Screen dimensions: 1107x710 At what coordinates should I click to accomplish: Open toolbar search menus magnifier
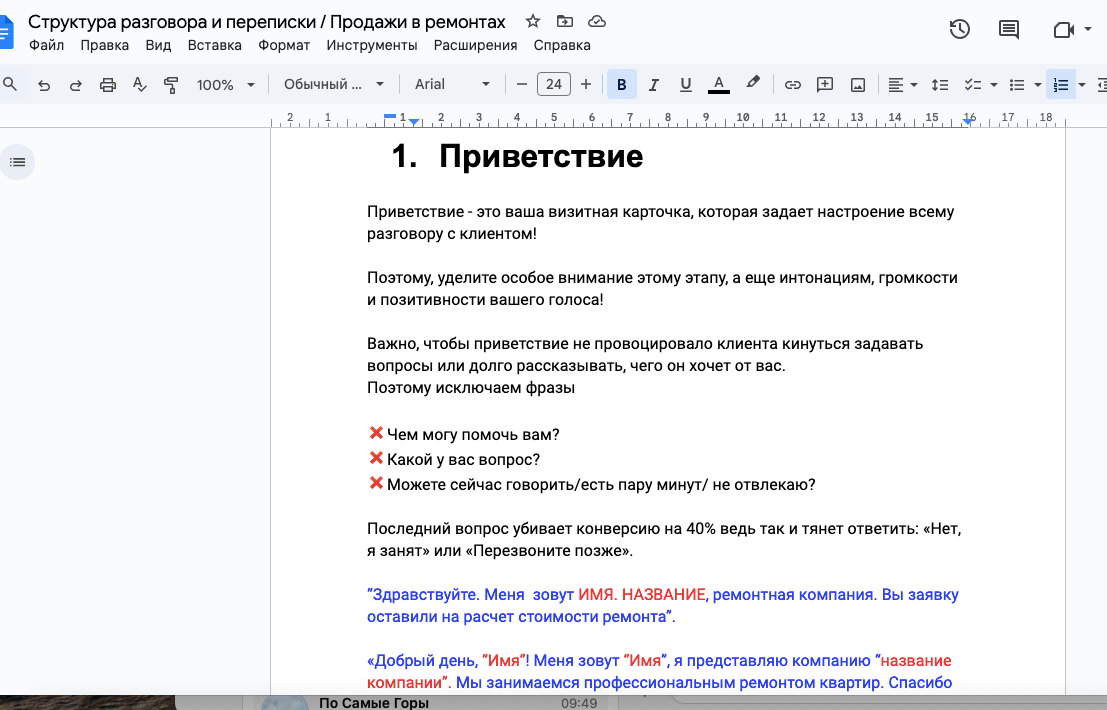point(11,85)
